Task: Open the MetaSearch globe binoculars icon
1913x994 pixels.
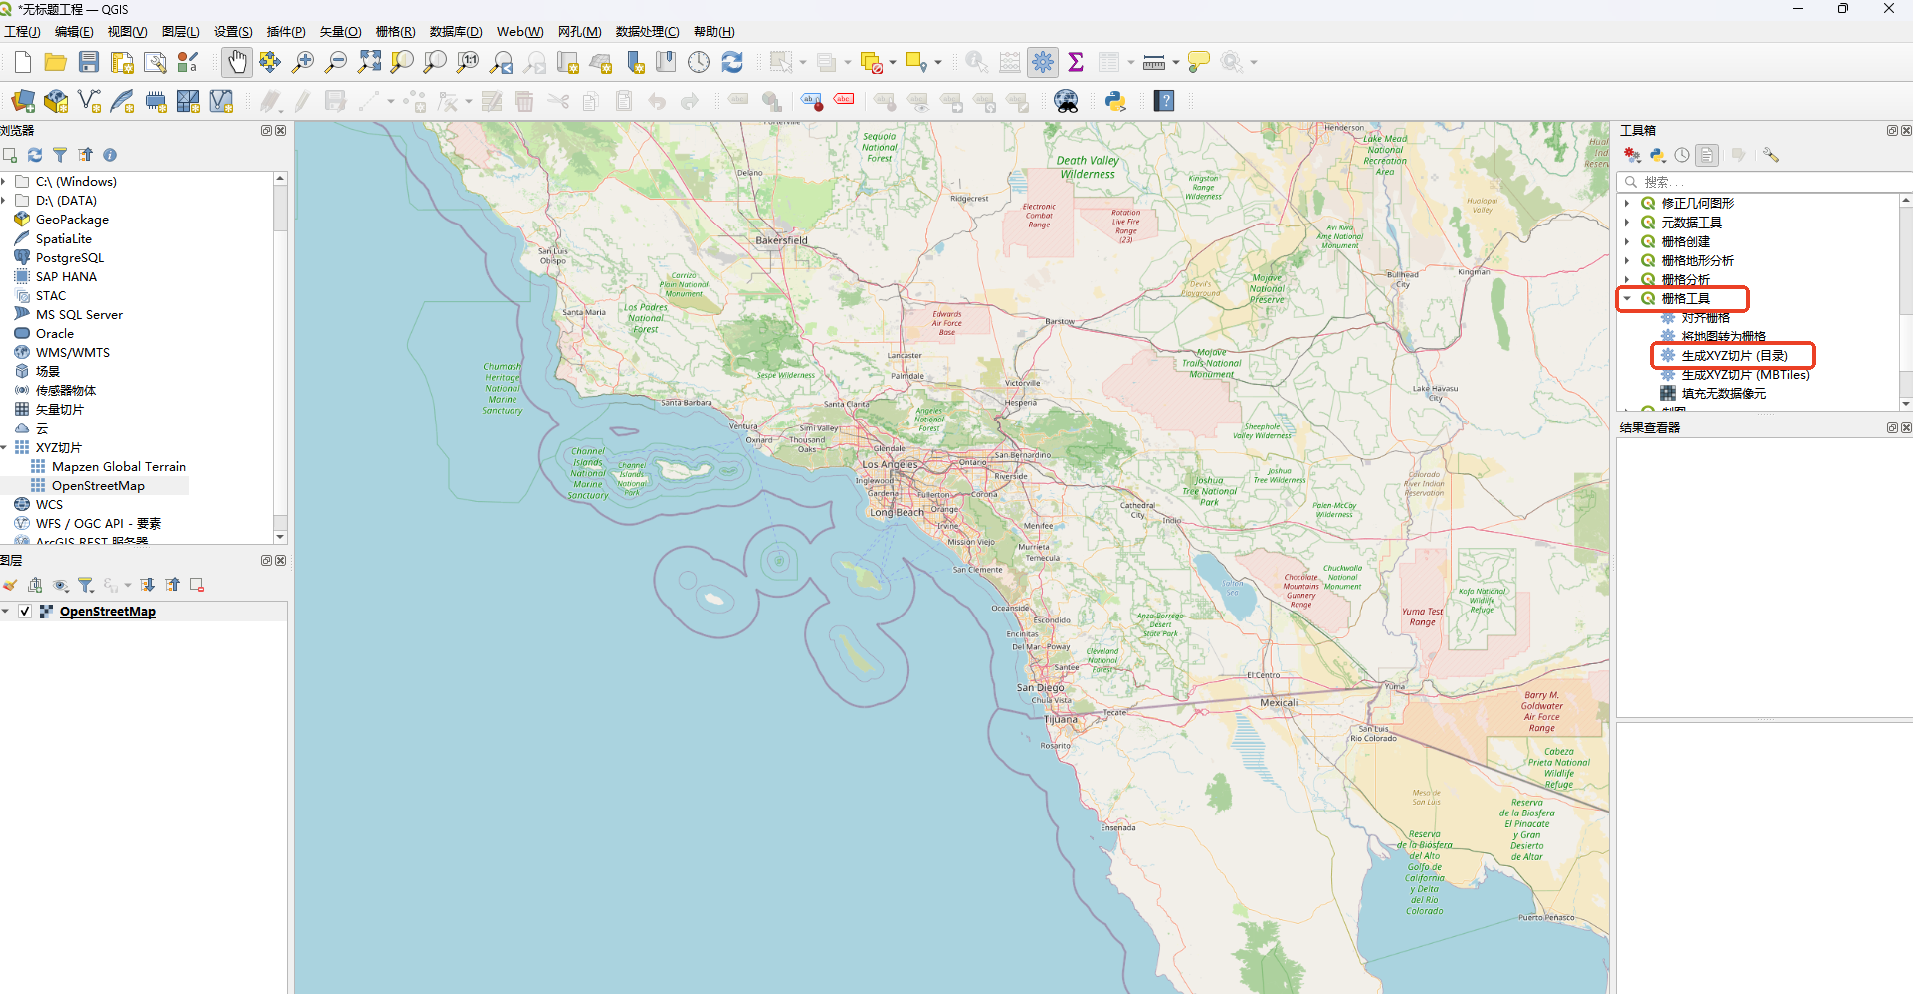Action: coord(1066,101)
